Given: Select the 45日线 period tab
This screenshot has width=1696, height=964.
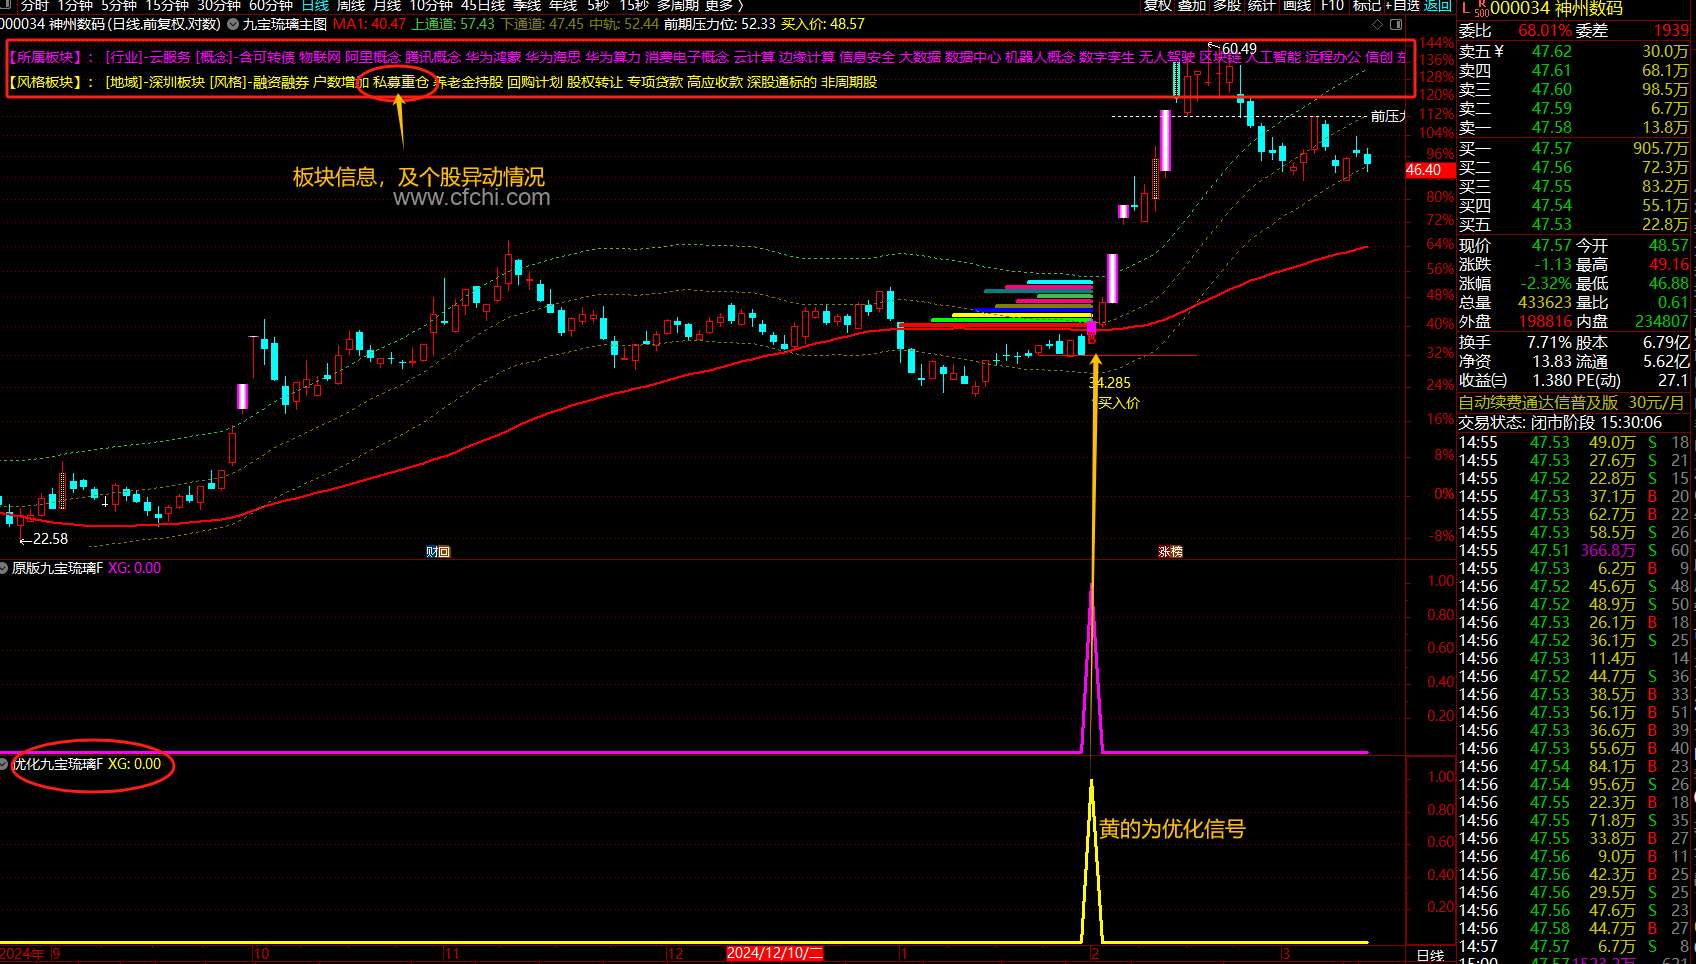Looking at the screenshot, I should point(483,5).
